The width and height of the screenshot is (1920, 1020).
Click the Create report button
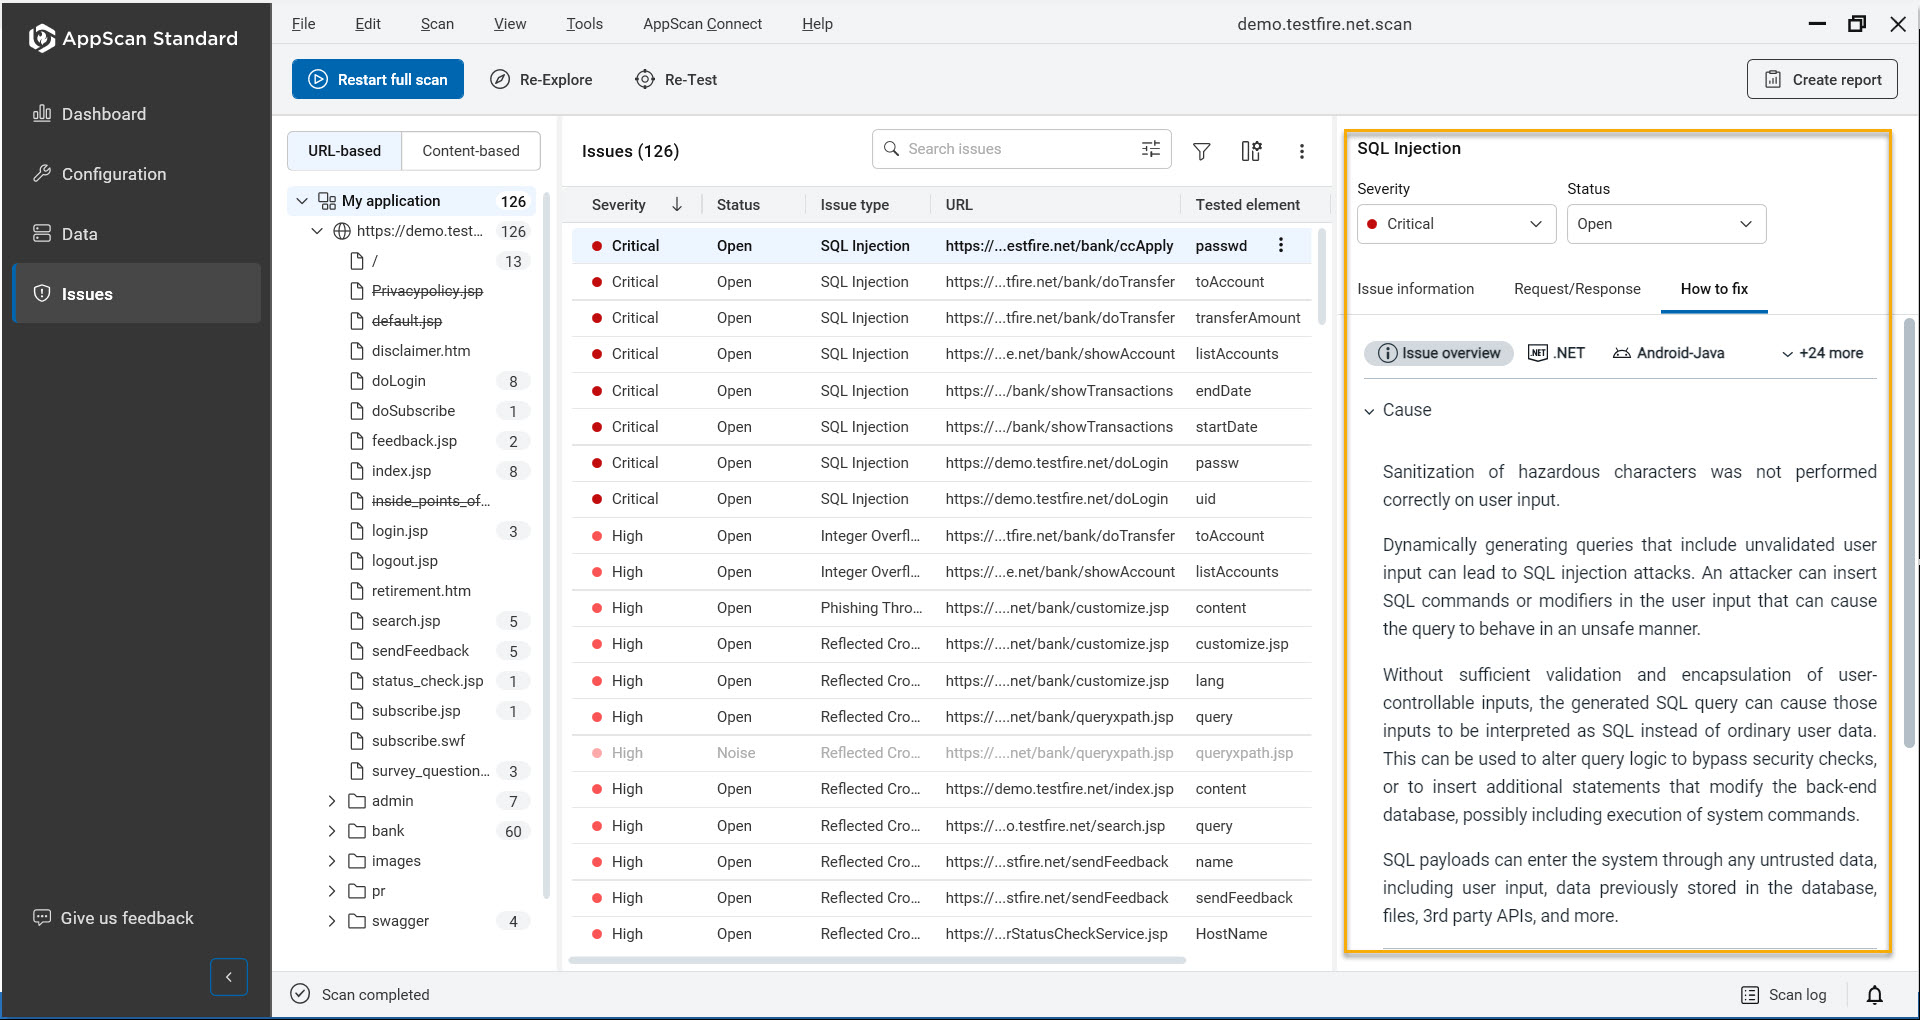1822,80
